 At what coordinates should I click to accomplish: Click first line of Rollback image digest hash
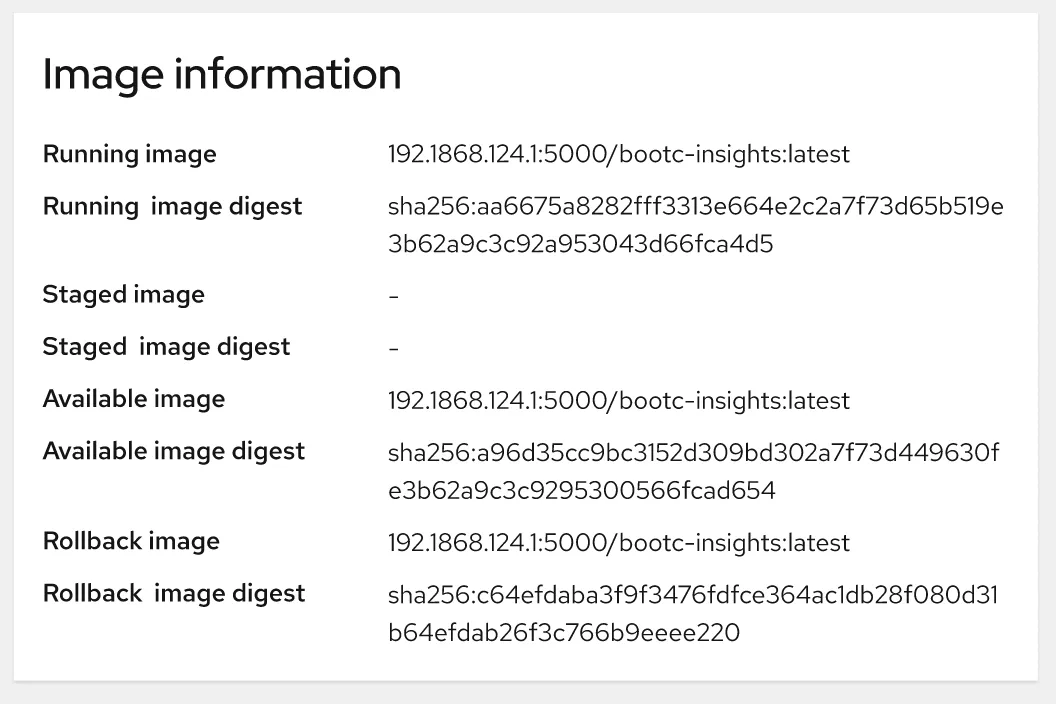(x=692, y=595)
